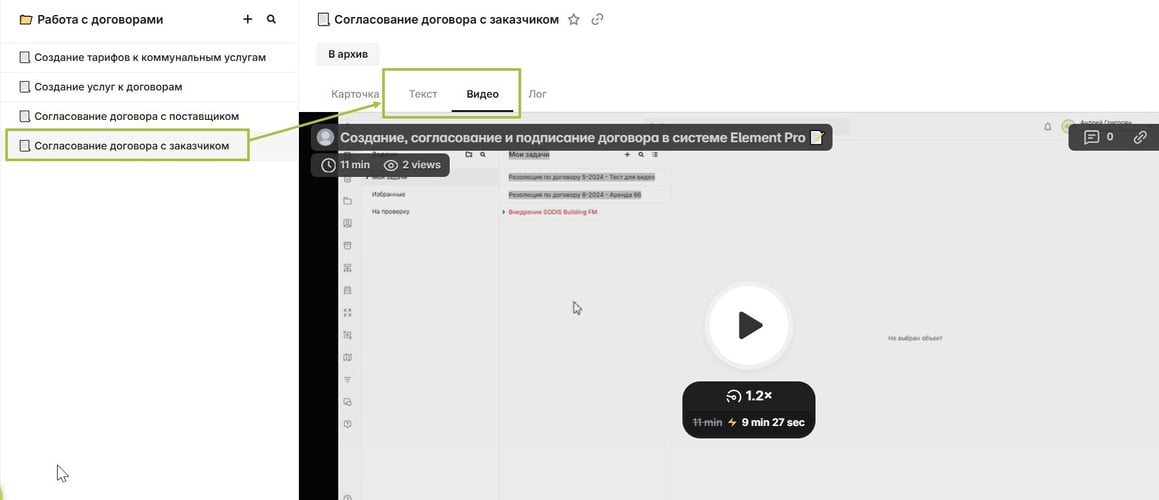Add new item in Работа с договорами panel
1159x500 pixels.
tap(248, 19)
